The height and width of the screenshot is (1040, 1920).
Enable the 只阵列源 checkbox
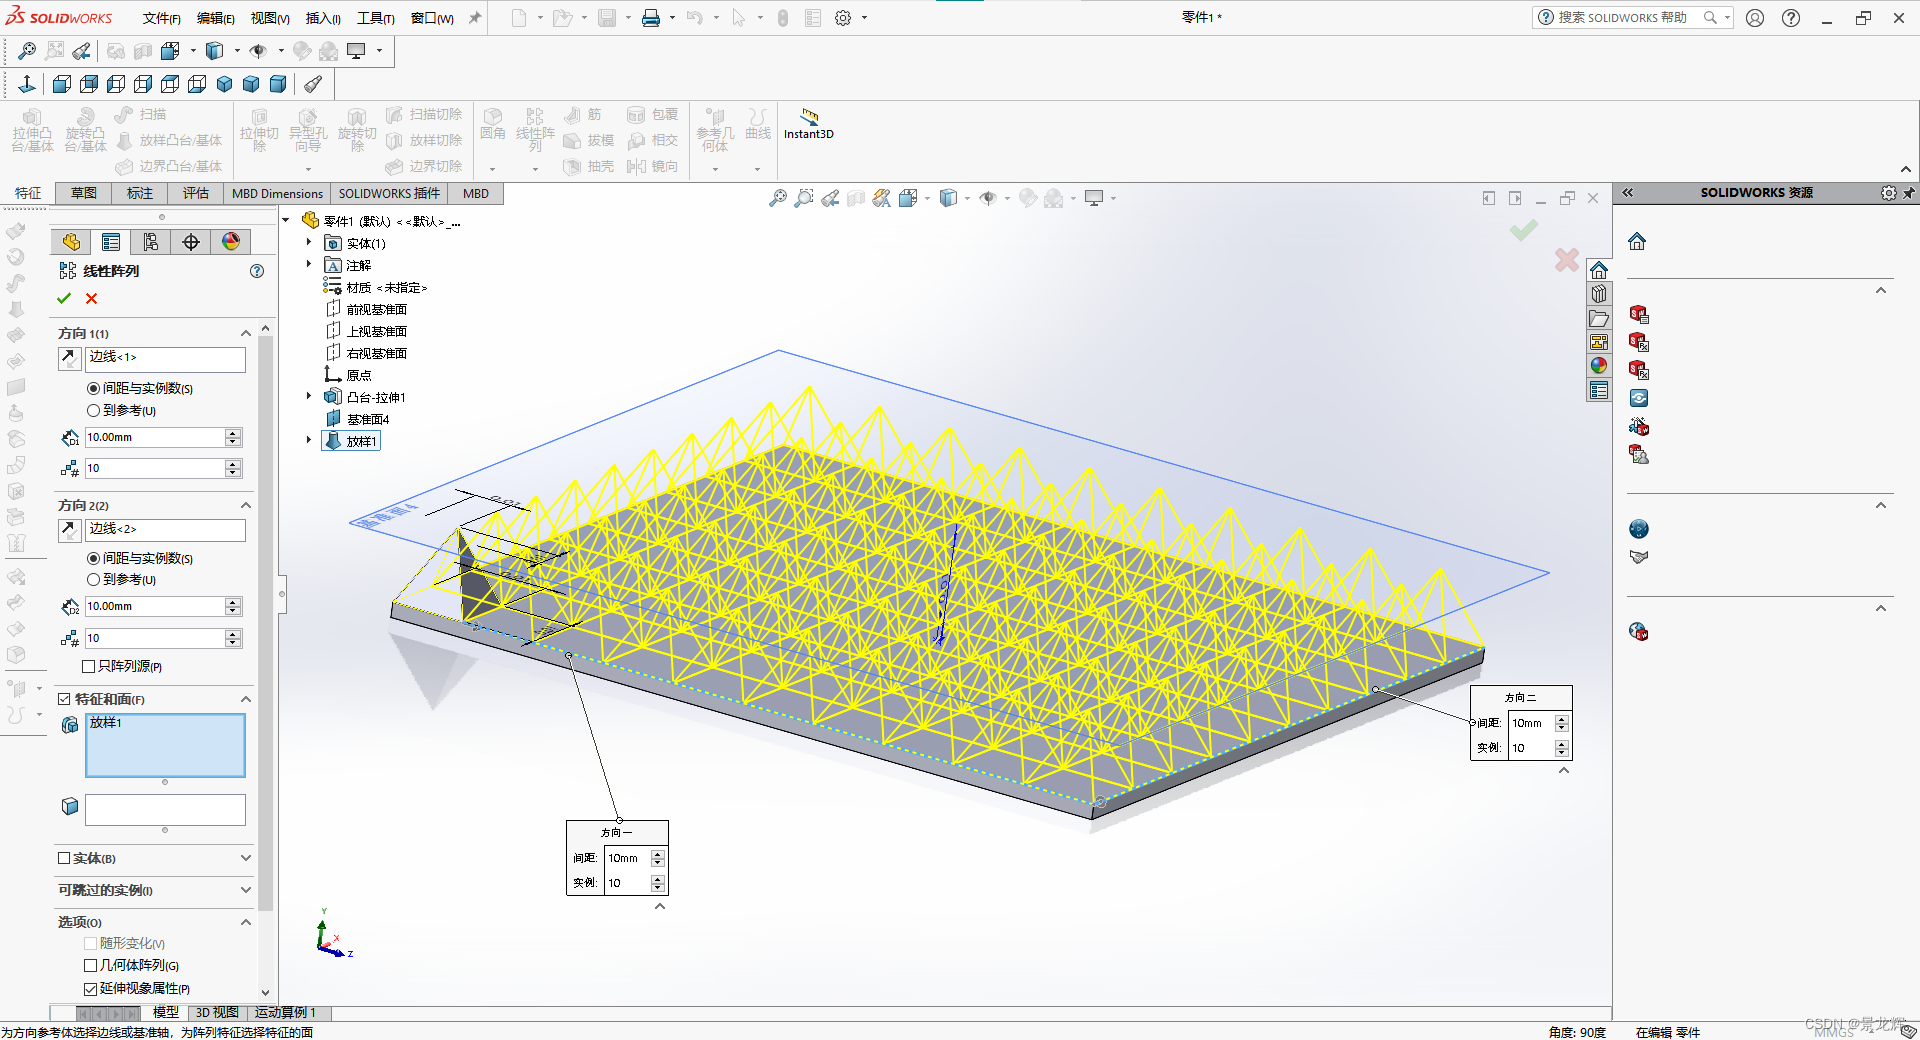pos(90,666)
